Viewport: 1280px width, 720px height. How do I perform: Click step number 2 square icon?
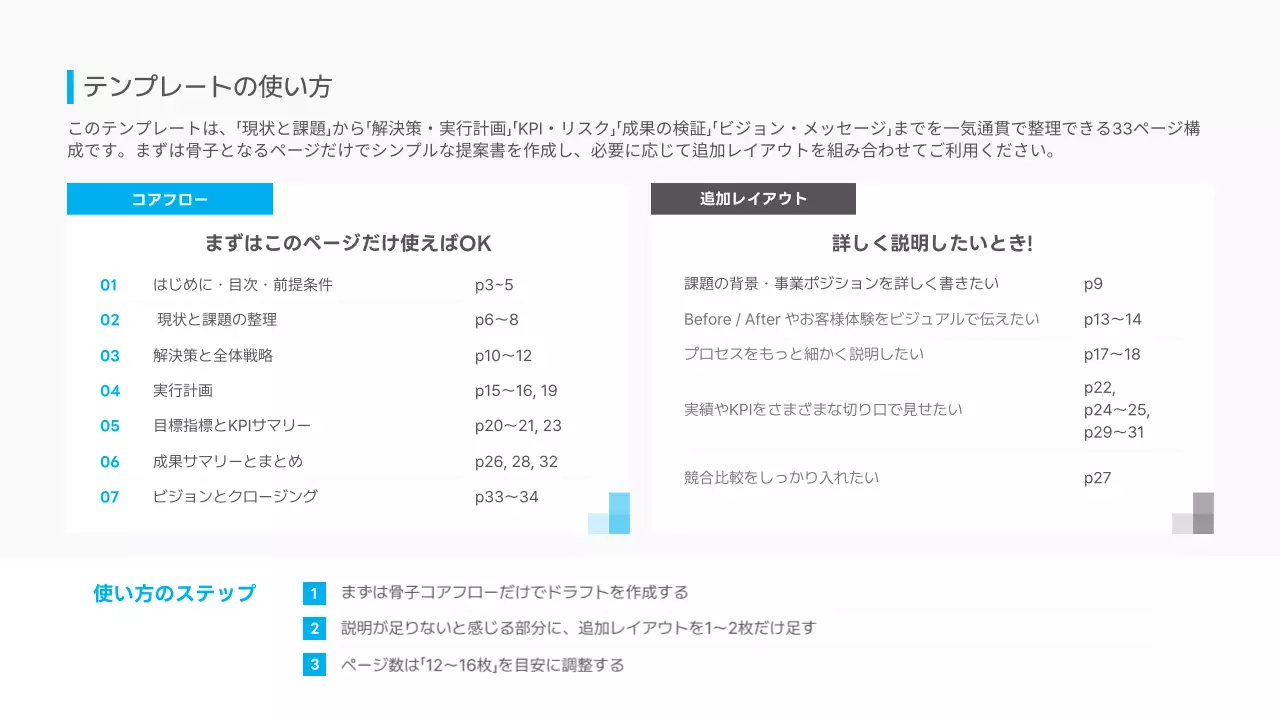pyautogui.click(x=314, y=628)
